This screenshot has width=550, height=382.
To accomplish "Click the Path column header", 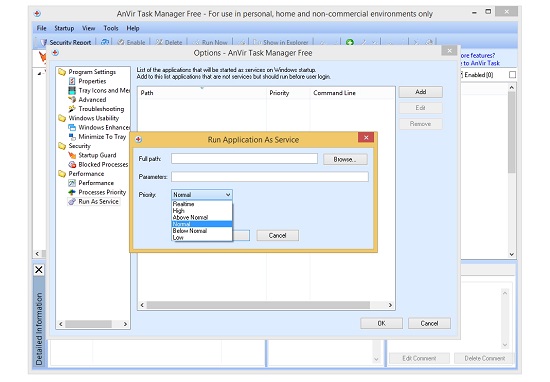I will point(202,93).
